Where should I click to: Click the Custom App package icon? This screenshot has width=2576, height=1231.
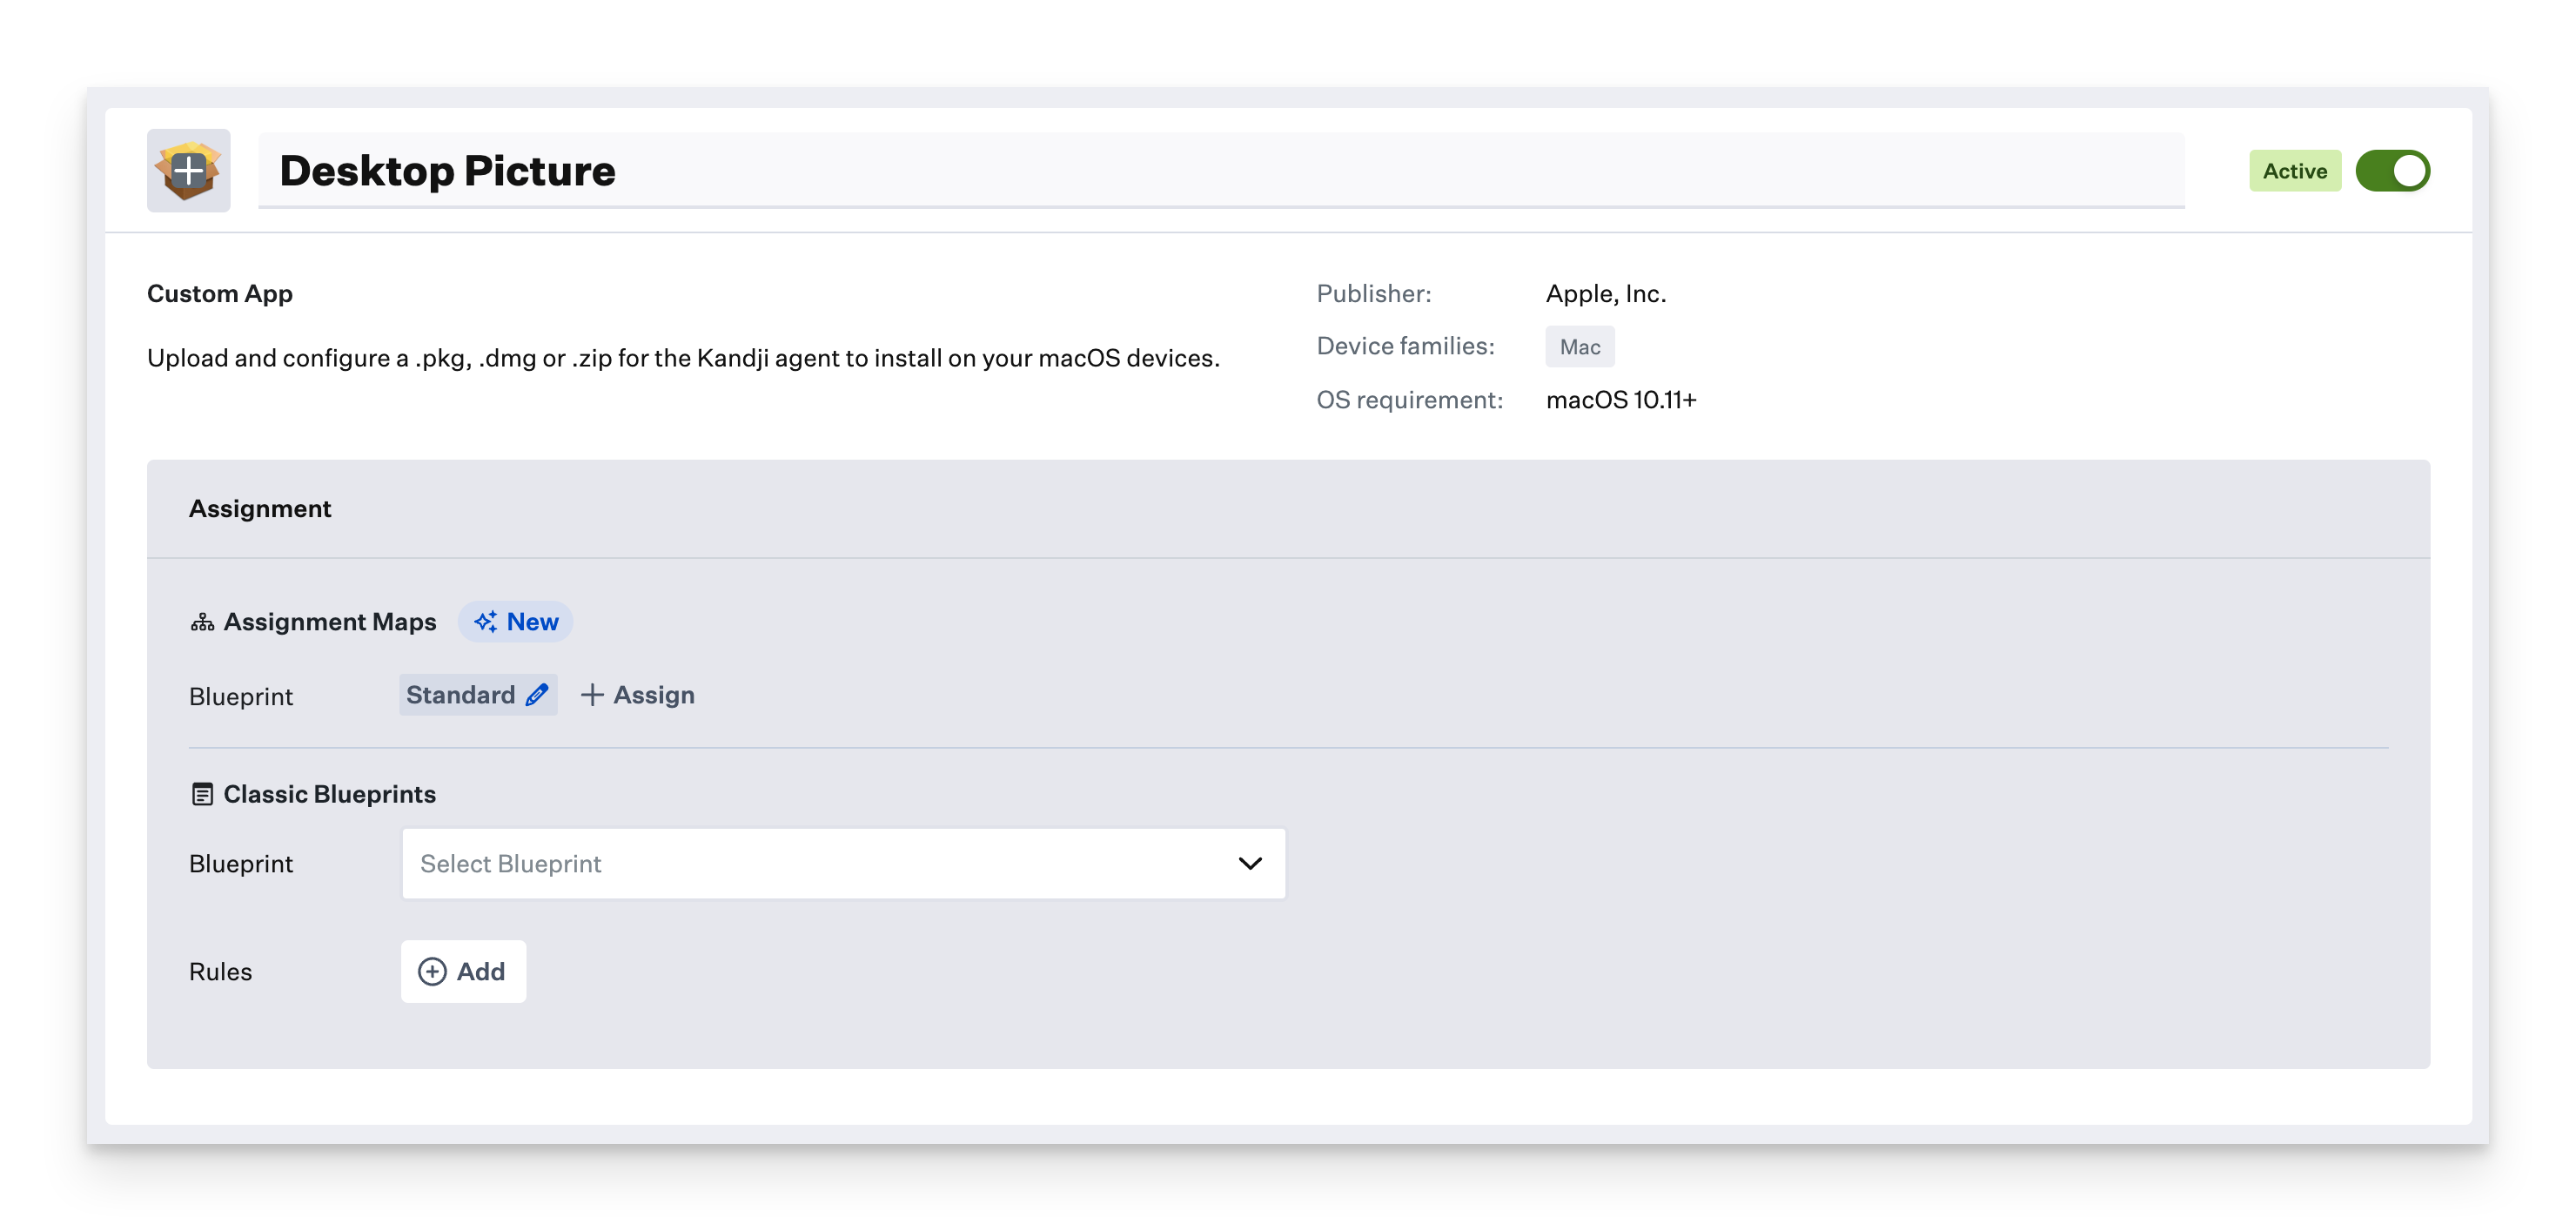[x=188, y=170]
